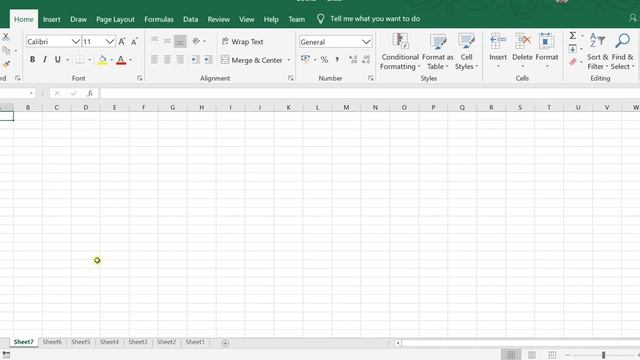Click the Borders icon
Image resolution: width=640 pixels, height=360 pixels.
click(x=80, y=60)
